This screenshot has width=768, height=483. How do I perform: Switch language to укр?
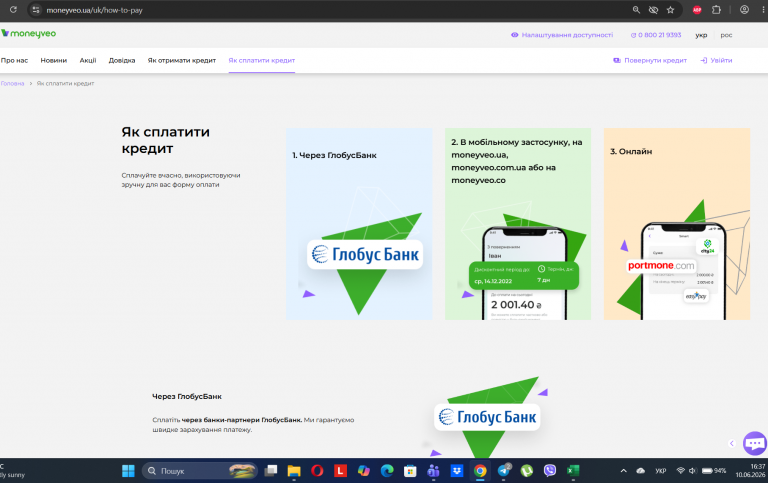pos(701,35)
